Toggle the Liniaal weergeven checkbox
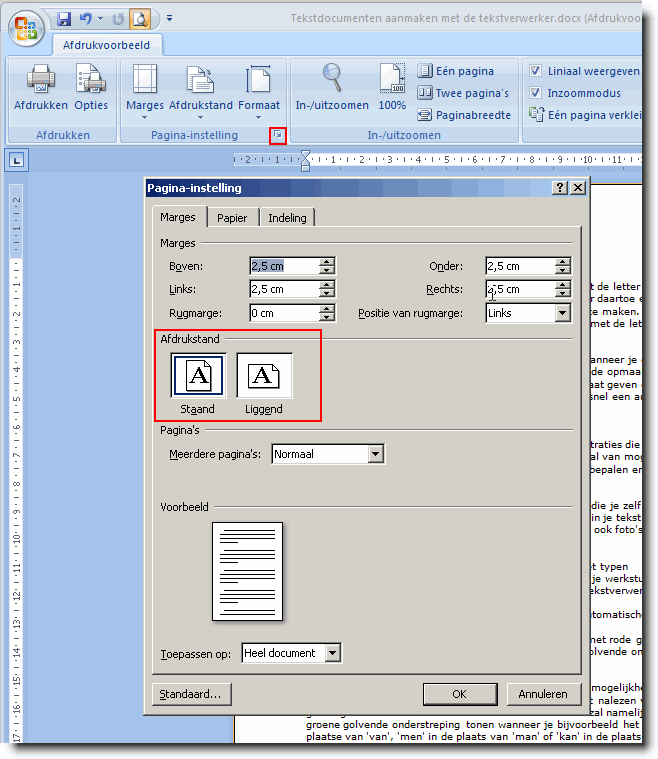This screenshot has height=759, width=658. click(x=536, y=71)
